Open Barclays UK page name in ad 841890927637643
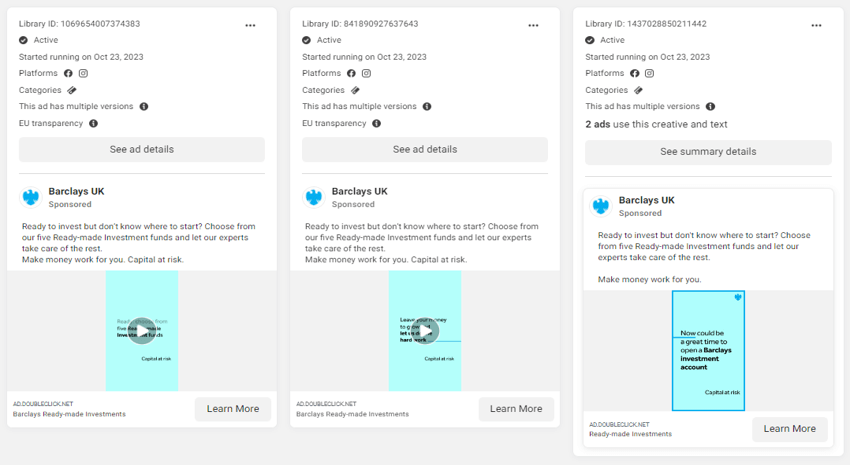 [x=359, y=191]
